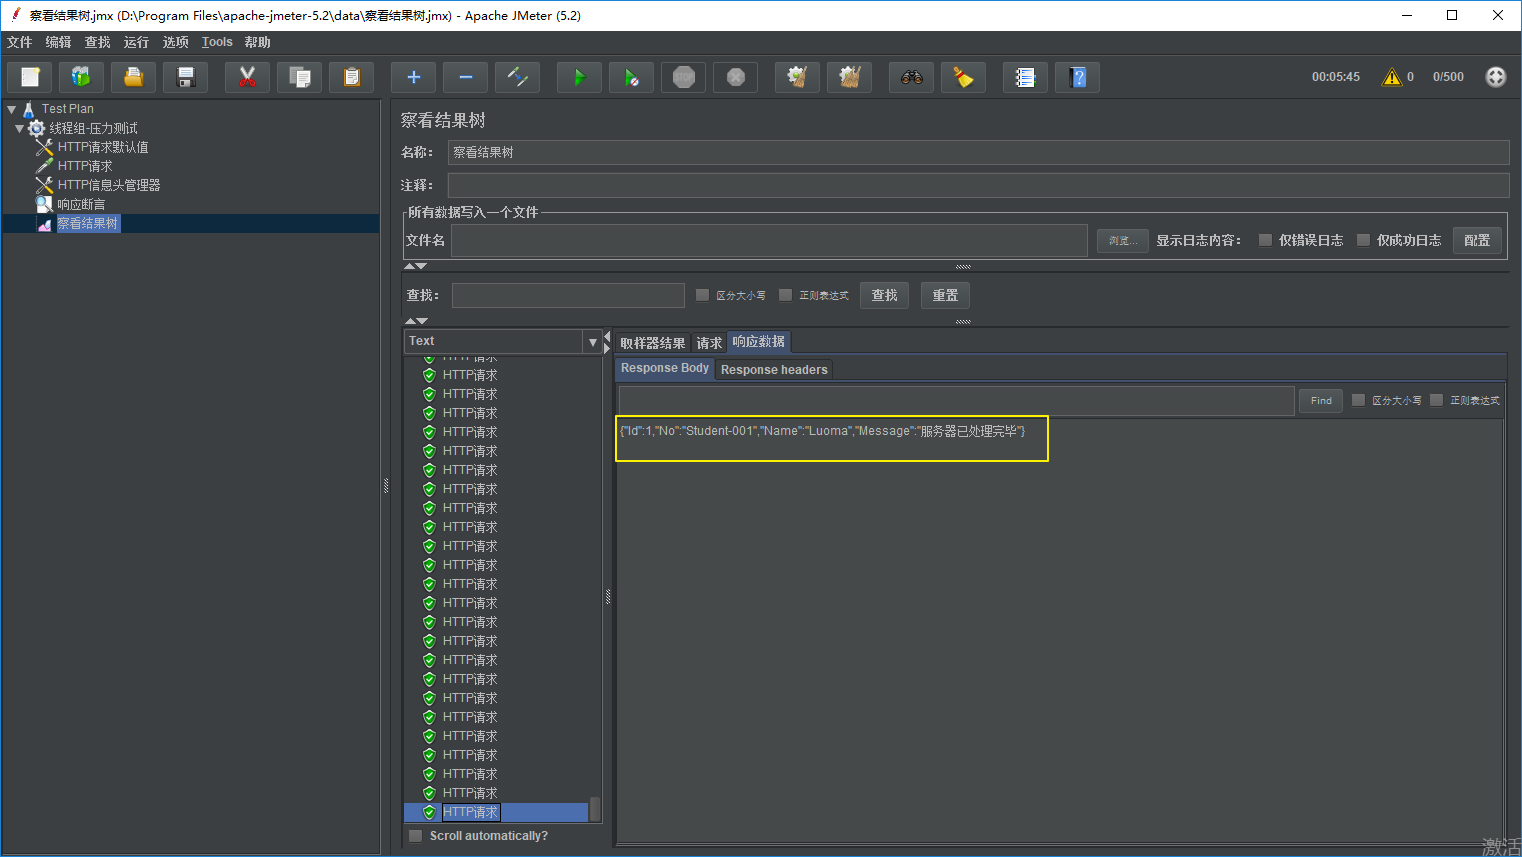The image size is (1522, 857).
Task: Click the Cut scissors icon
Action: (247, 77)
